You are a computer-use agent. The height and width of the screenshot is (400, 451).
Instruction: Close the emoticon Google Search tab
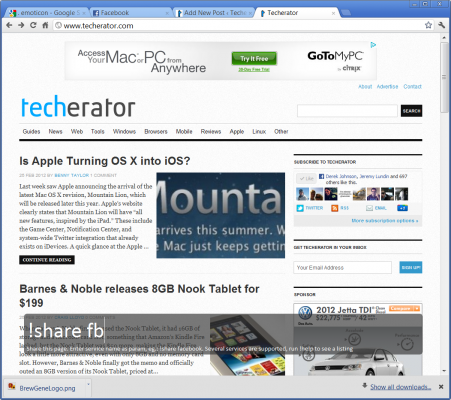[84, 13]
